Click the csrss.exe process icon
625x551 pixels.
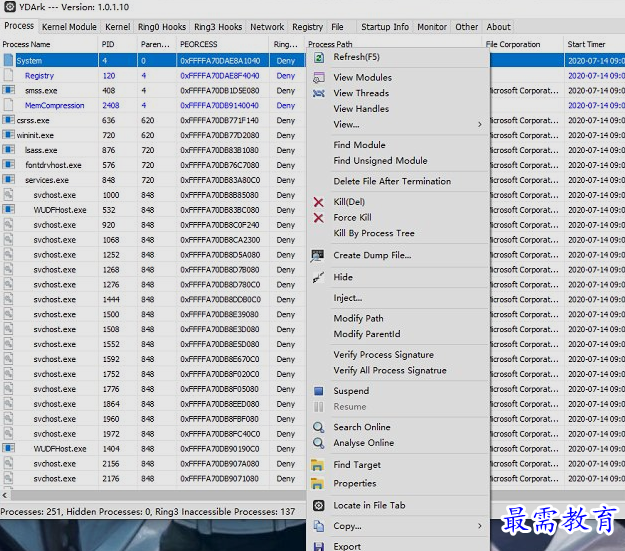(x=8, y=120)
